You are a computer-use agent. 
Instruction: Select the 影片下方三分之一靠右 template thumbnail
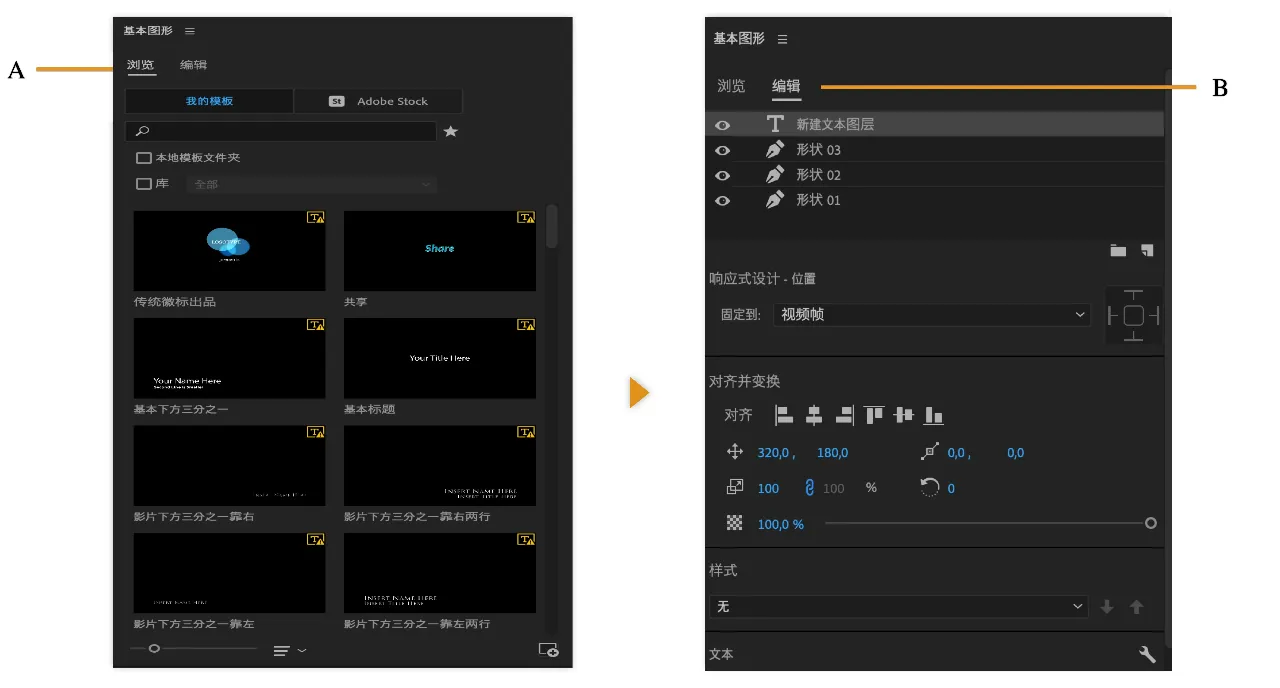point(229,466)
